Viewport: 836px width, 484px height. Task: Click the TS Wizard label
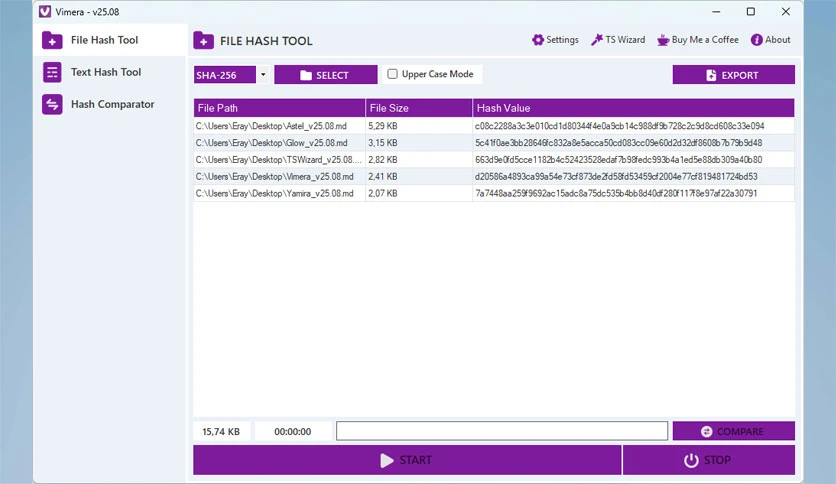click(x=625, y=39)
